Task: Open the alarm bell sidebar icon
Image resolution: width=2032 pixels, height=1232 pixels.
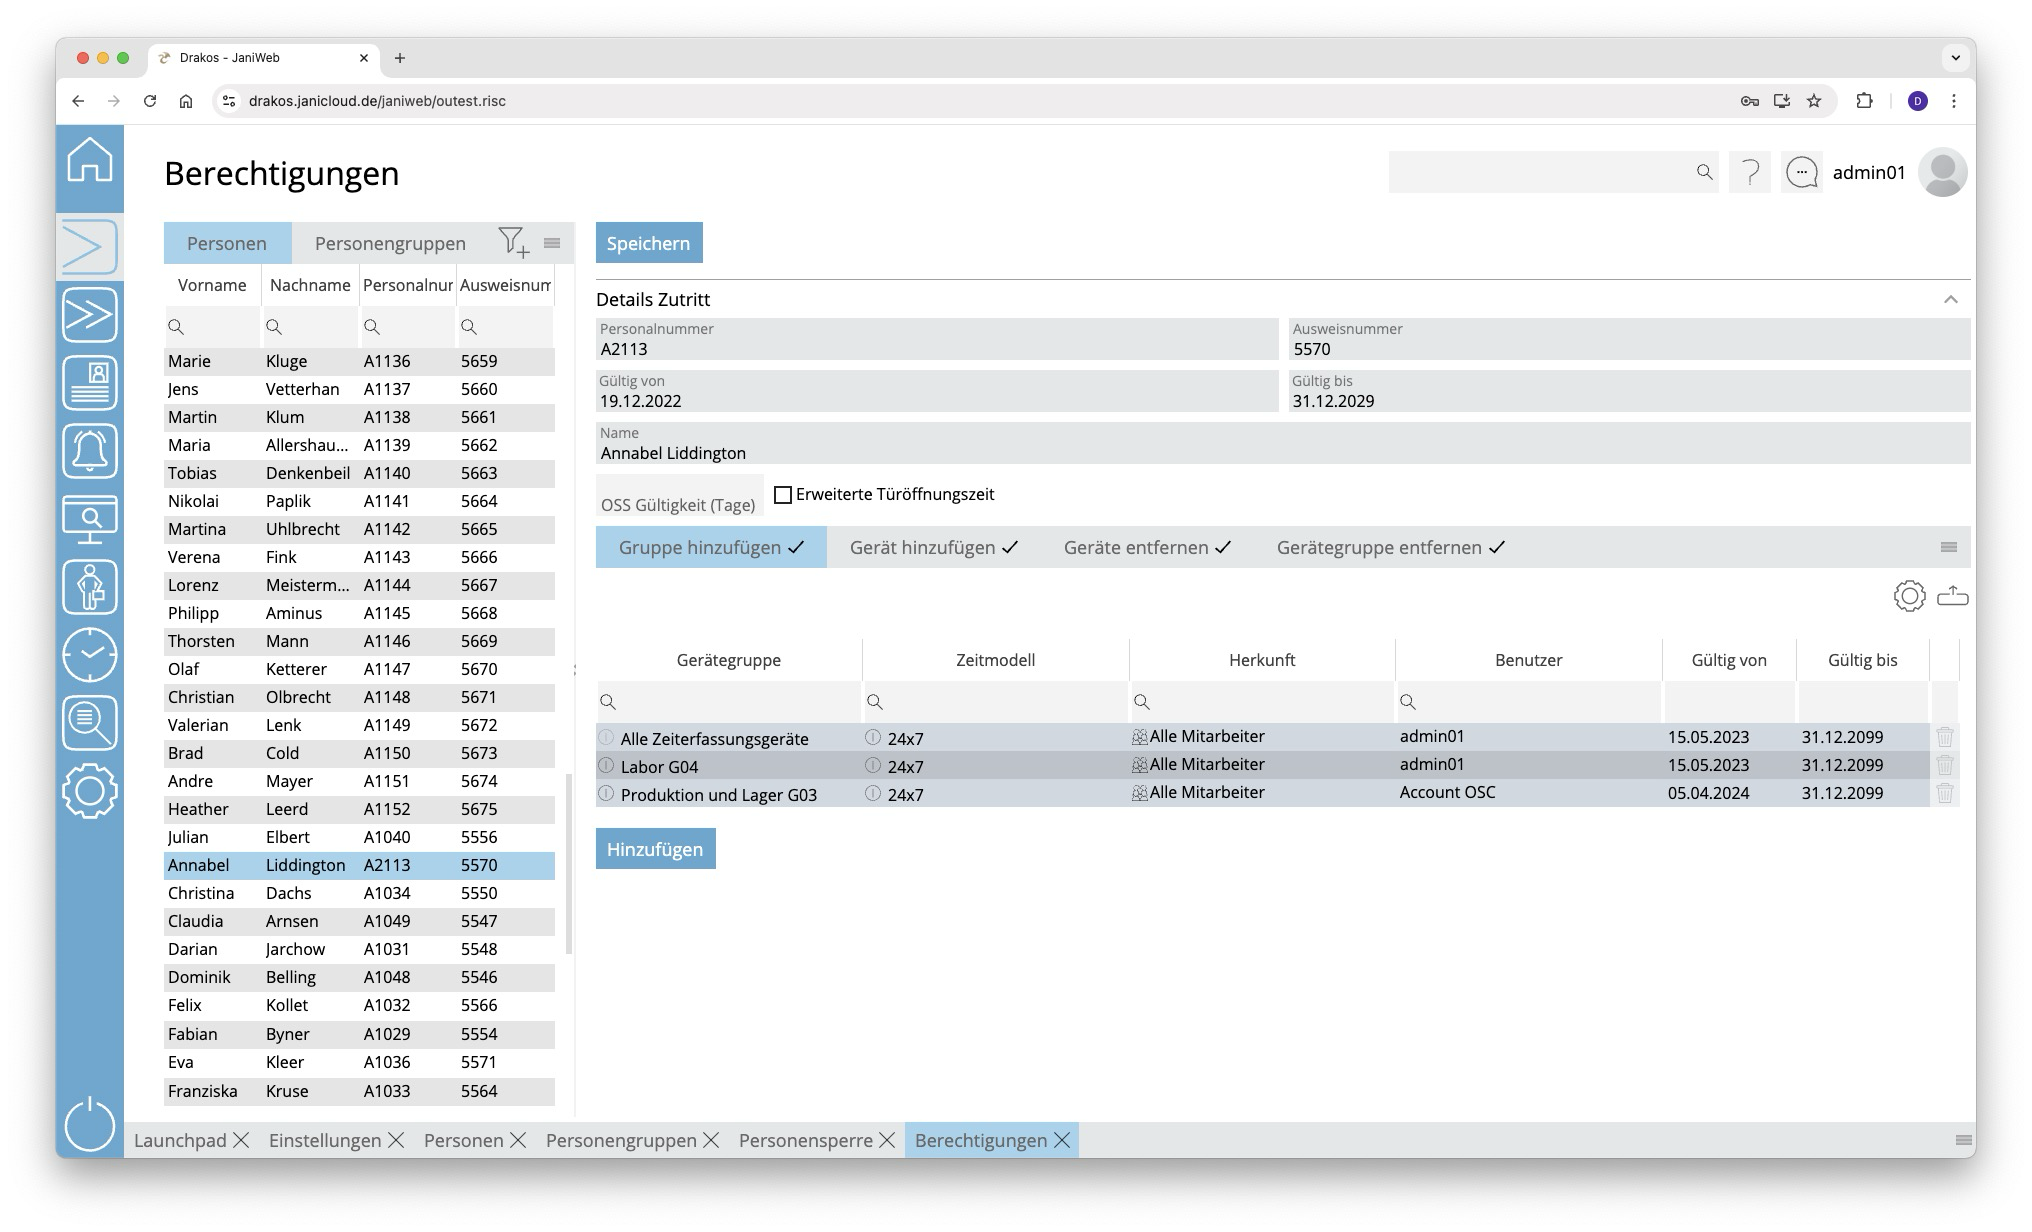Action: pos(90,451)
